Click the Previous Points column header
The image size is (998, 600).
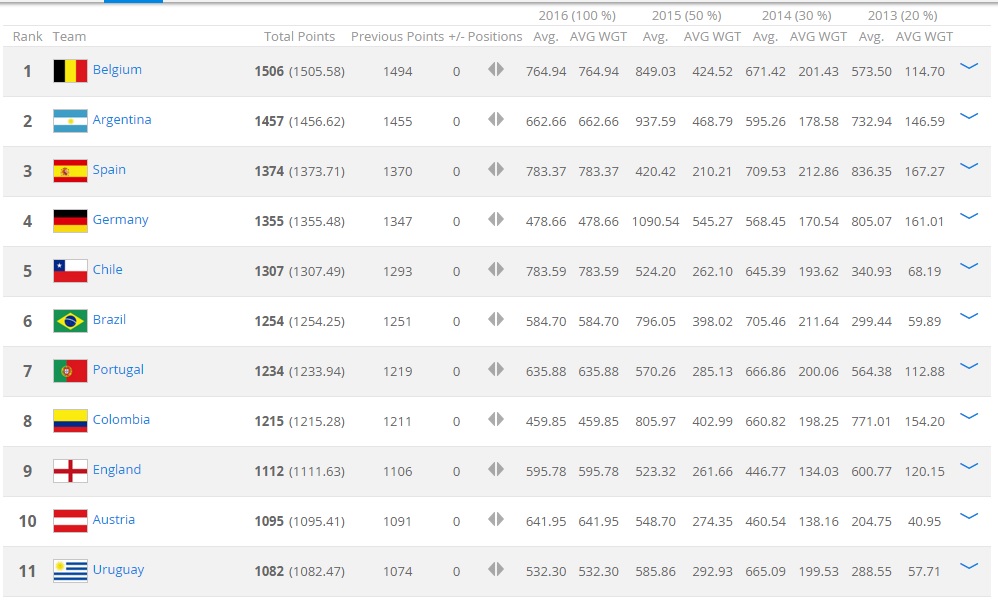coord(397,36)
